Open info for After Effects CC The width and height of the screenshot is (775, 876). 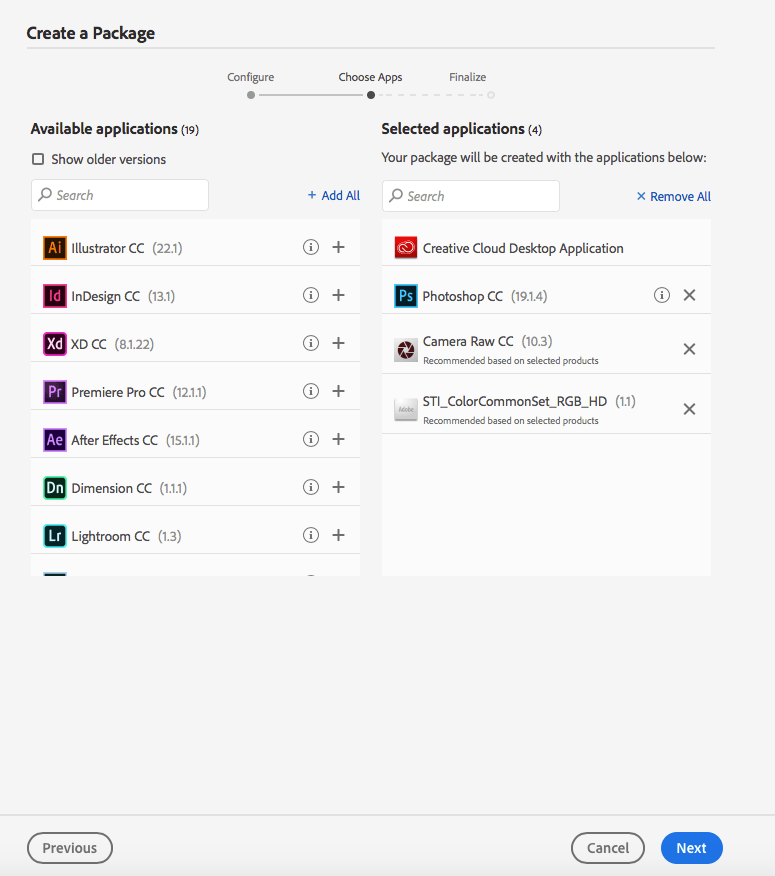[311, 439]
